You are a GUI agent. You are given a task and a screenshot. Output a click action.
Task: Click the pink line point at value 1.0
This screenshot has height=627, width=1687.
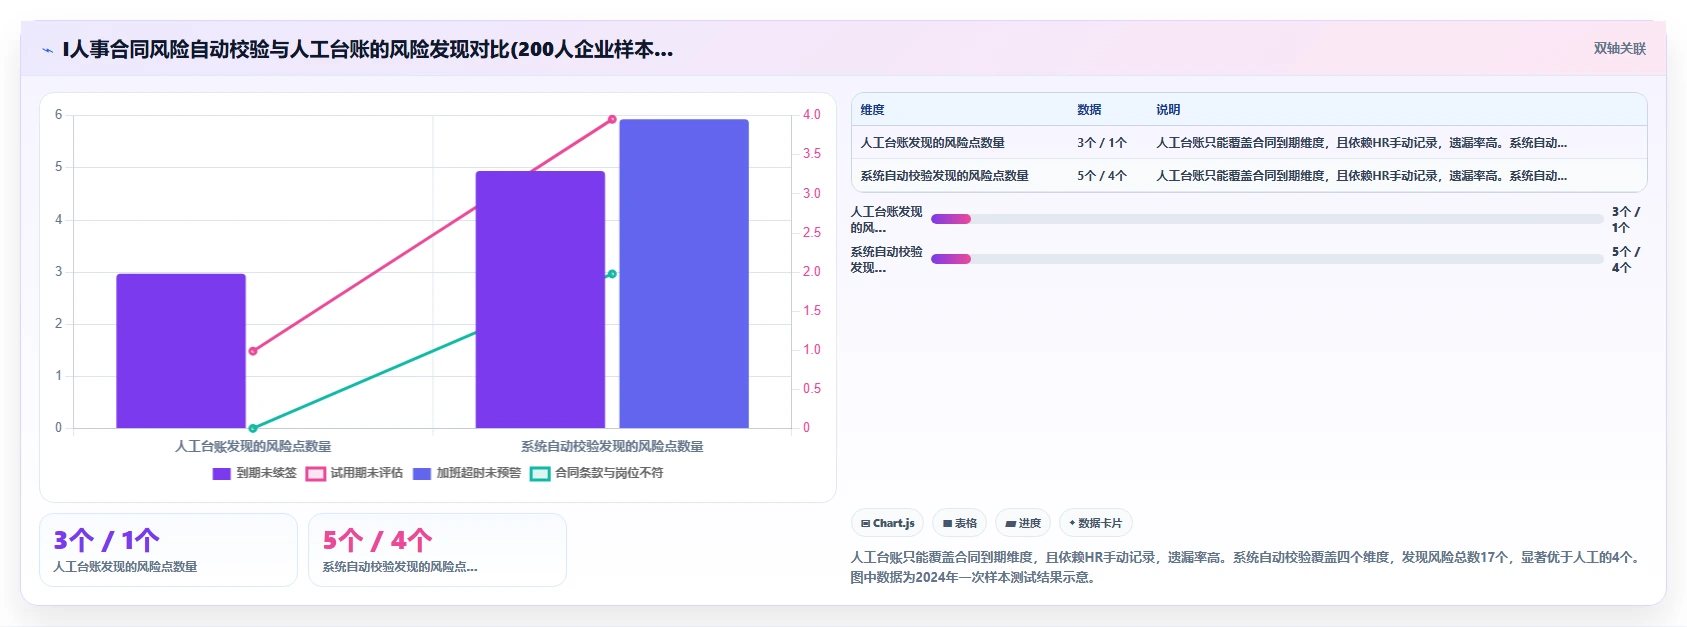tap(253, 351)
